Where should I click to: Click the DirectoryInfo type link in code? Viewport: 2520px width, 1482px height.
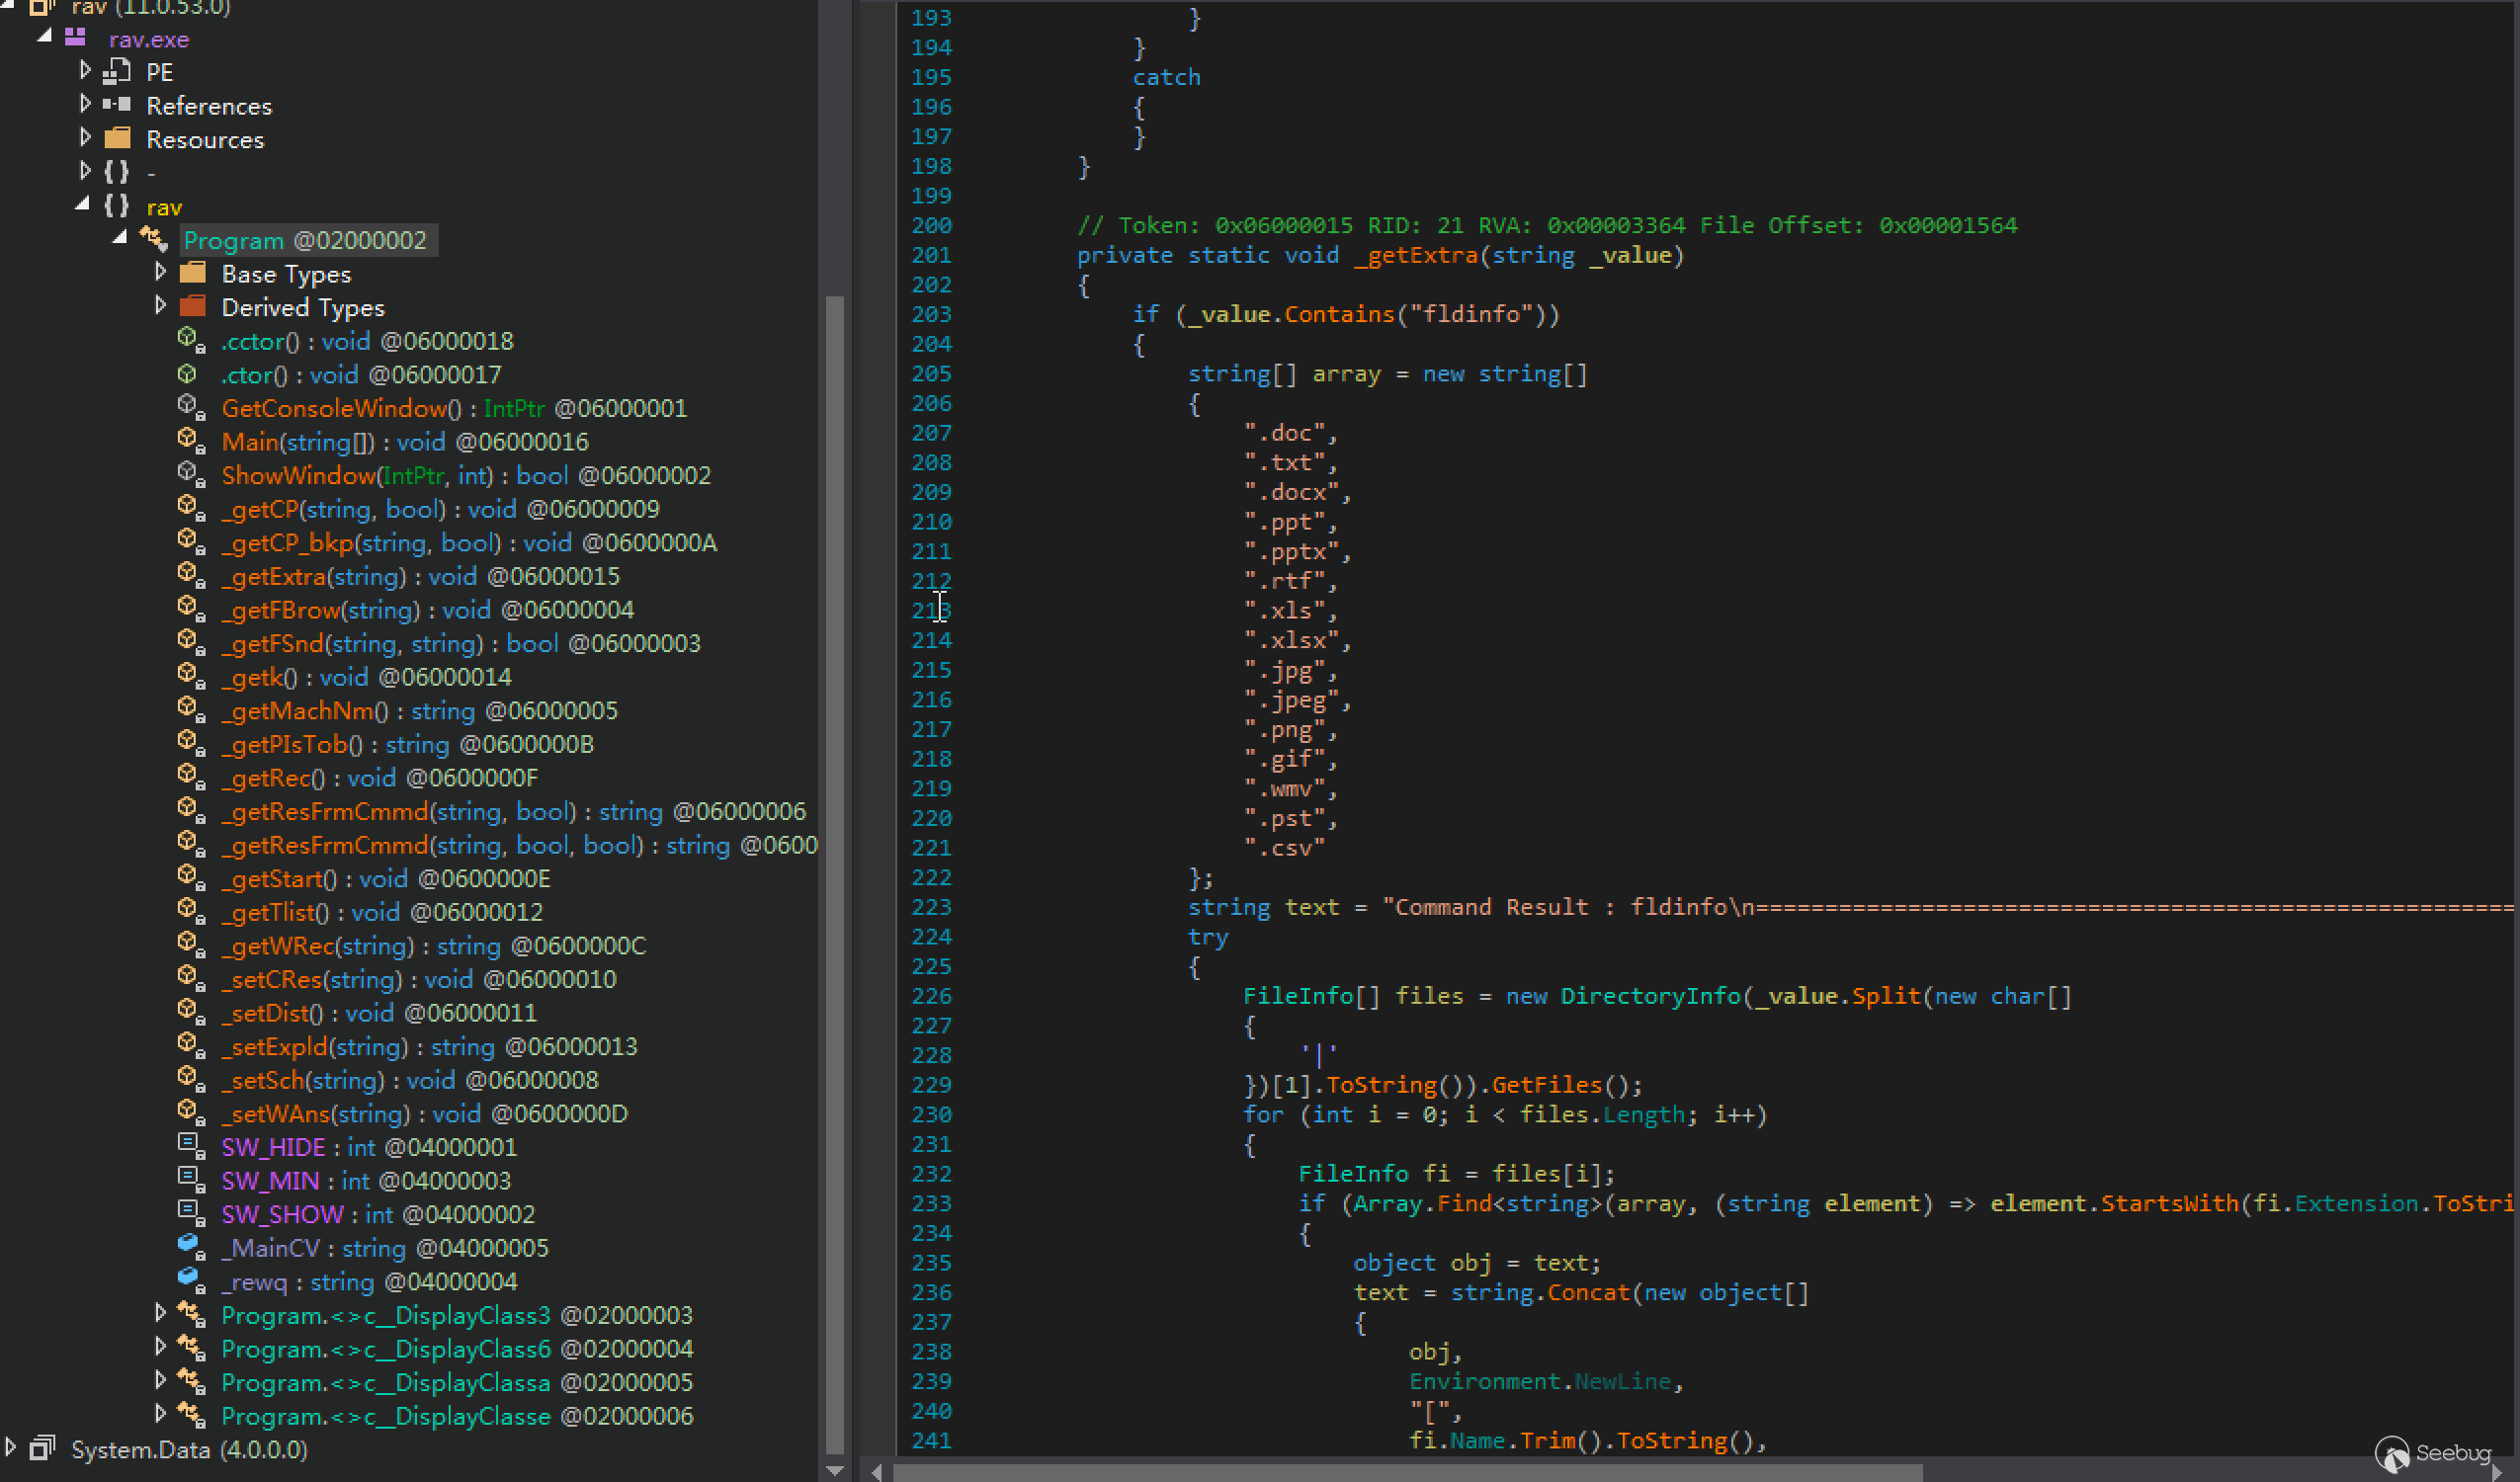tap(1650, 996)
